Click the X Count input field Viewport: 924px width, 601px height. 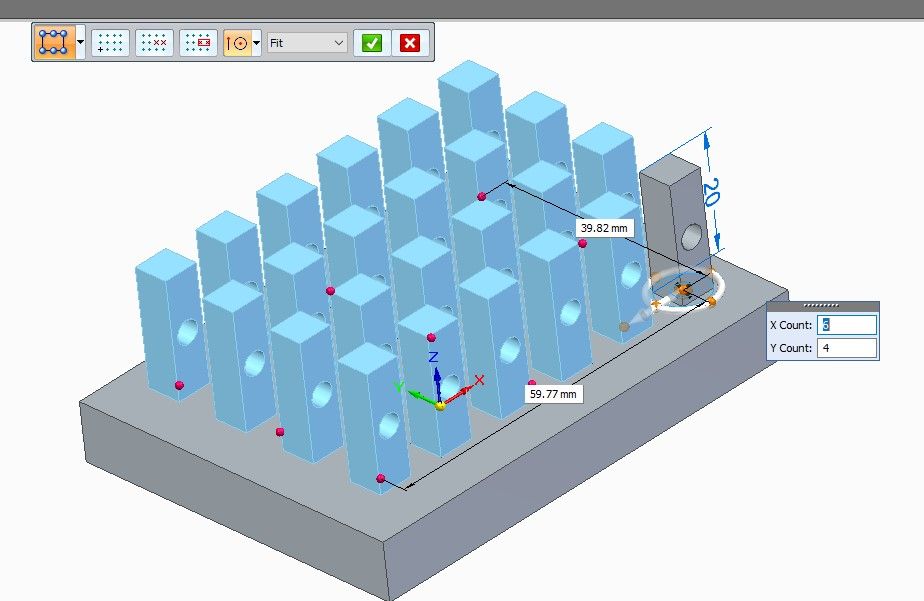coord(846,325)
